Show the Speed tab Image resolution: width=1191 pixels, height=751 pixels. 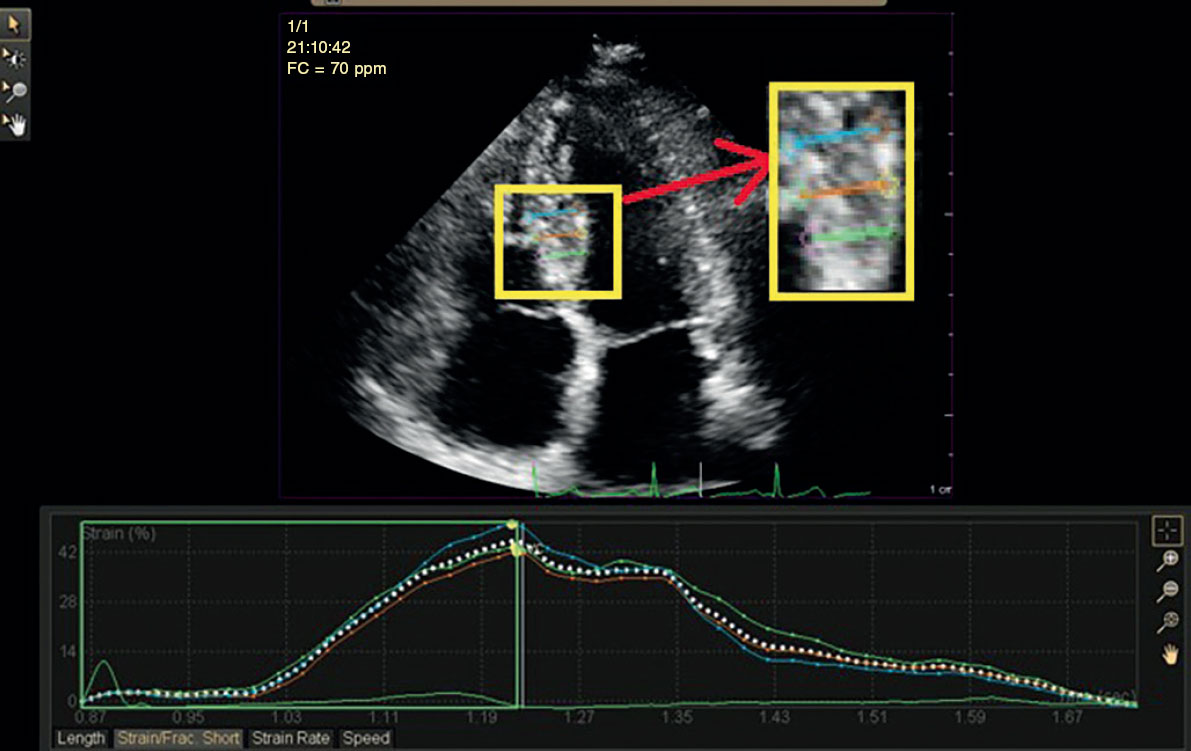(x=365, y=739)
